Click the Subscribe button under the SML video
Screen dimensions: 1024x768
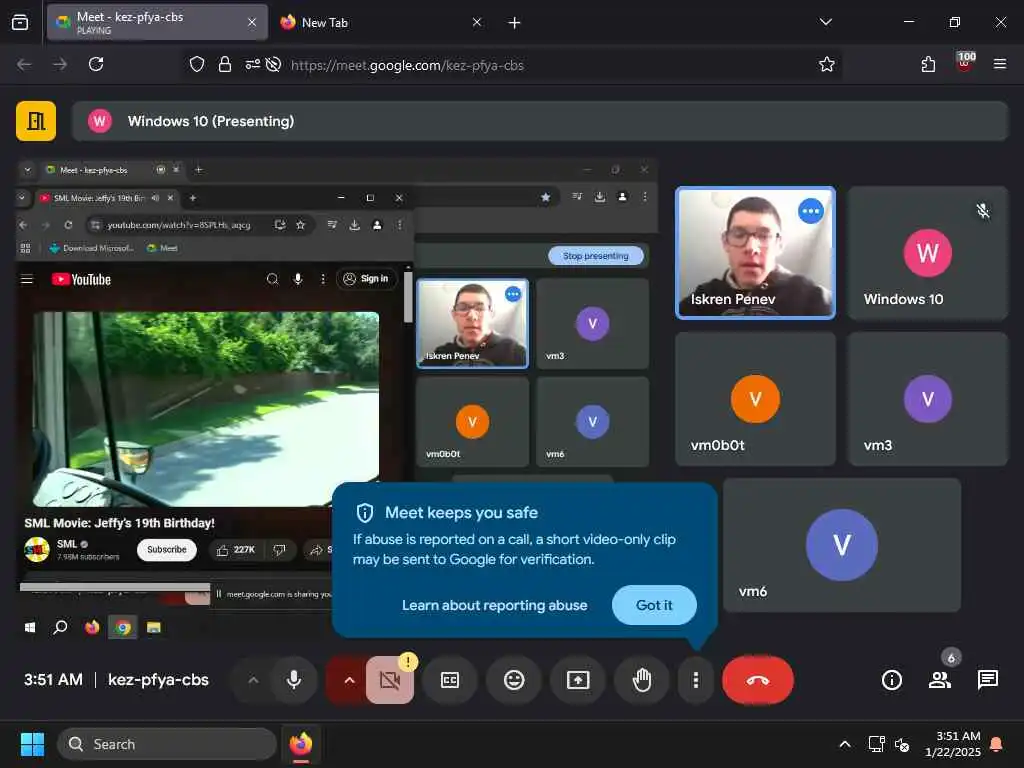pyautogui.click(x=167, y=550)
